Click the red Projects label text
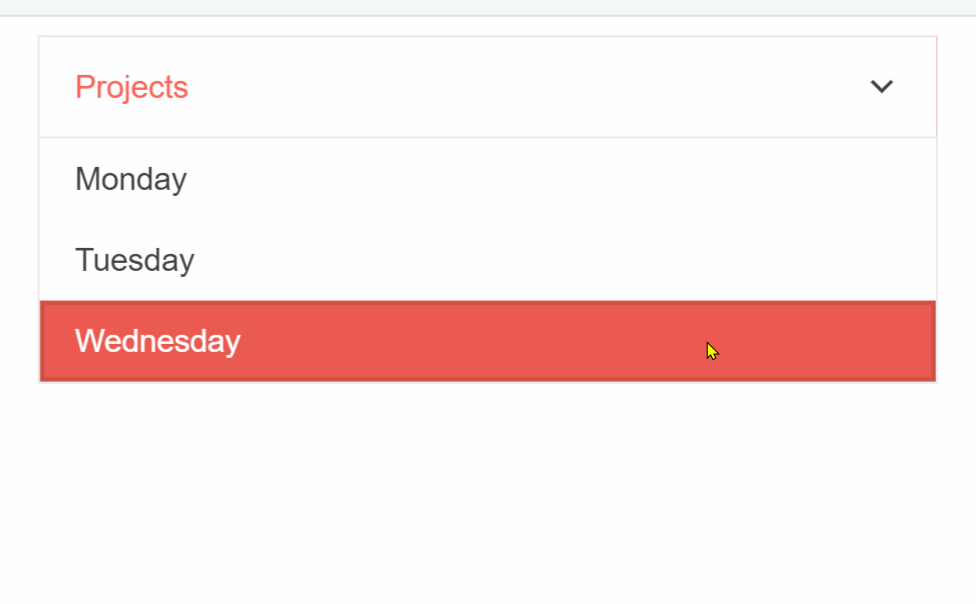Viewport: 976px width, 604px height. coord(131,87)
